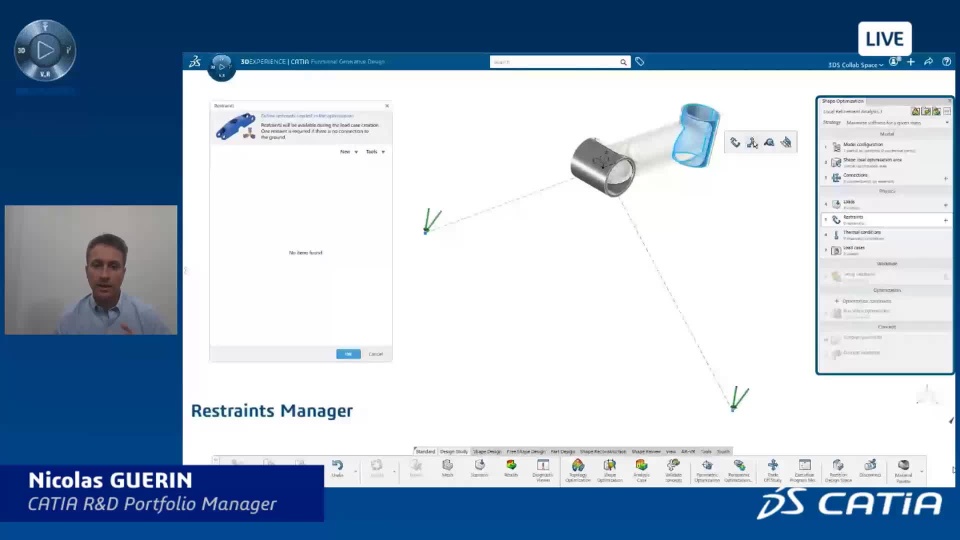Switch to the Standard tab

tap(425, 451)
